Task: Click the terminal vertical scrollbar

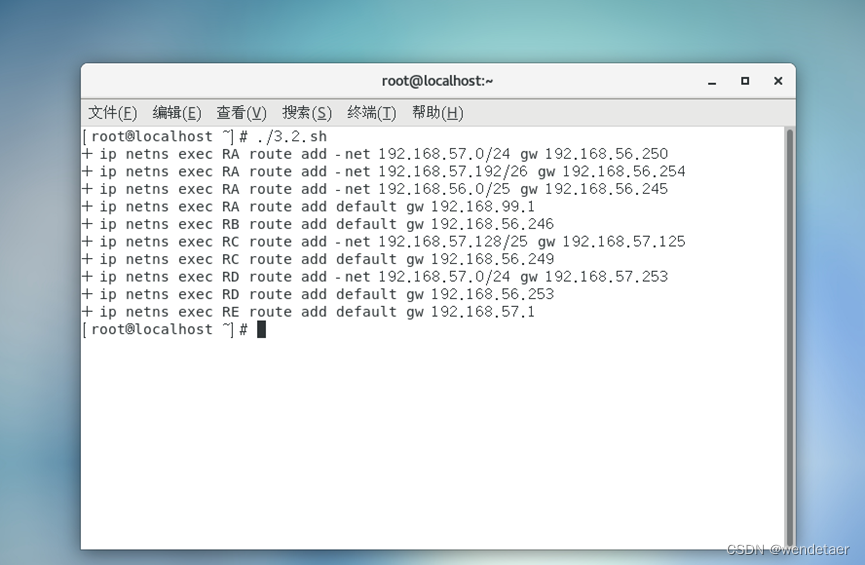Action: click(x=789, y=337)
